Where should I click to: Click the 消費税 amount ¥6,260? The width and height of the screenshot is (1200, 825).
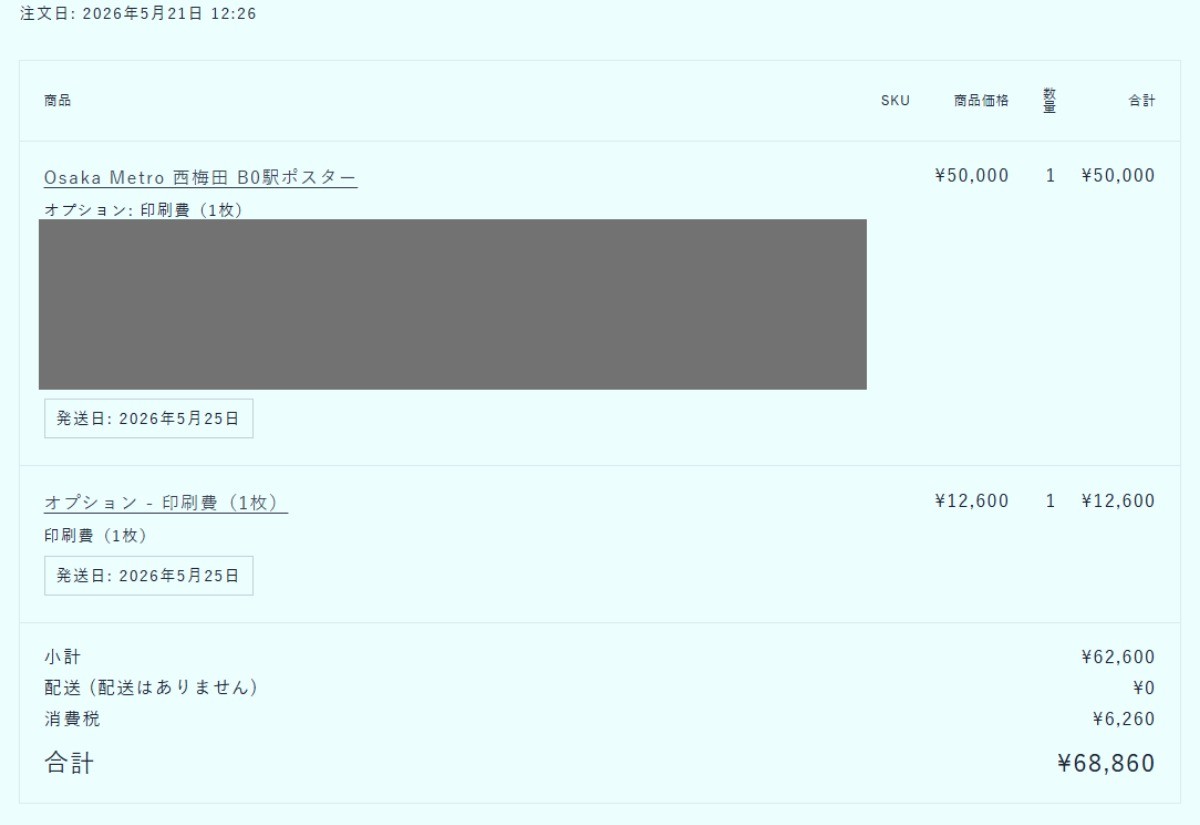(x=1124, y=719)
